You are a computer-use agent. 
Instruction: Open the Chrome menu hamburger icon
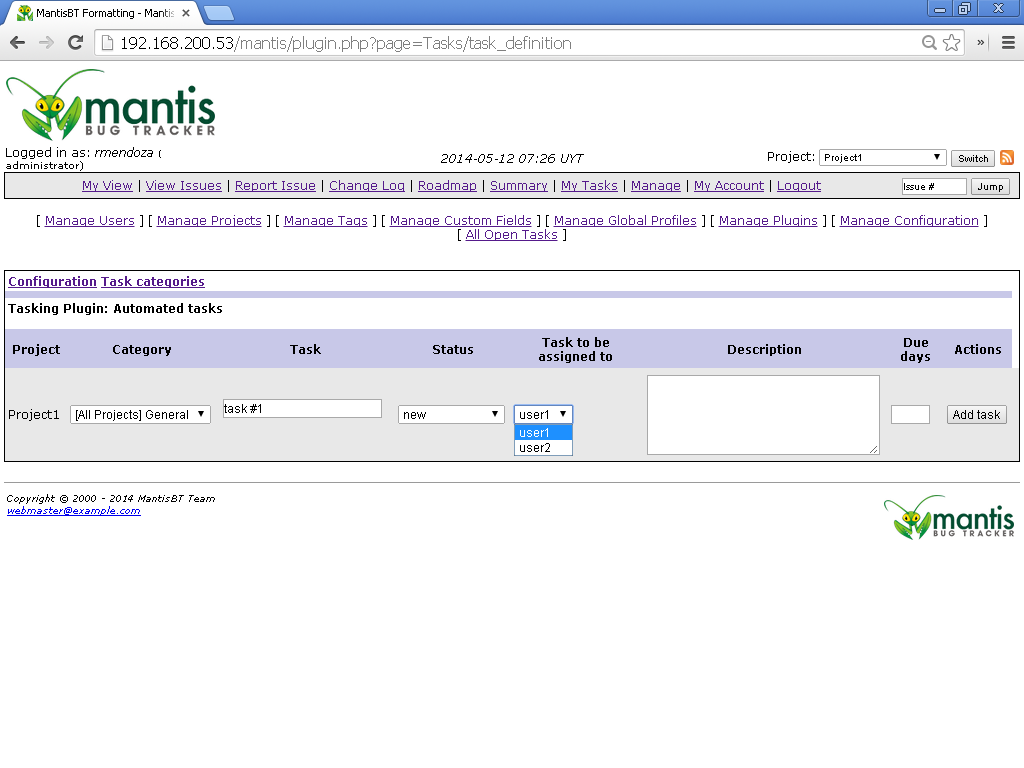1008,43
